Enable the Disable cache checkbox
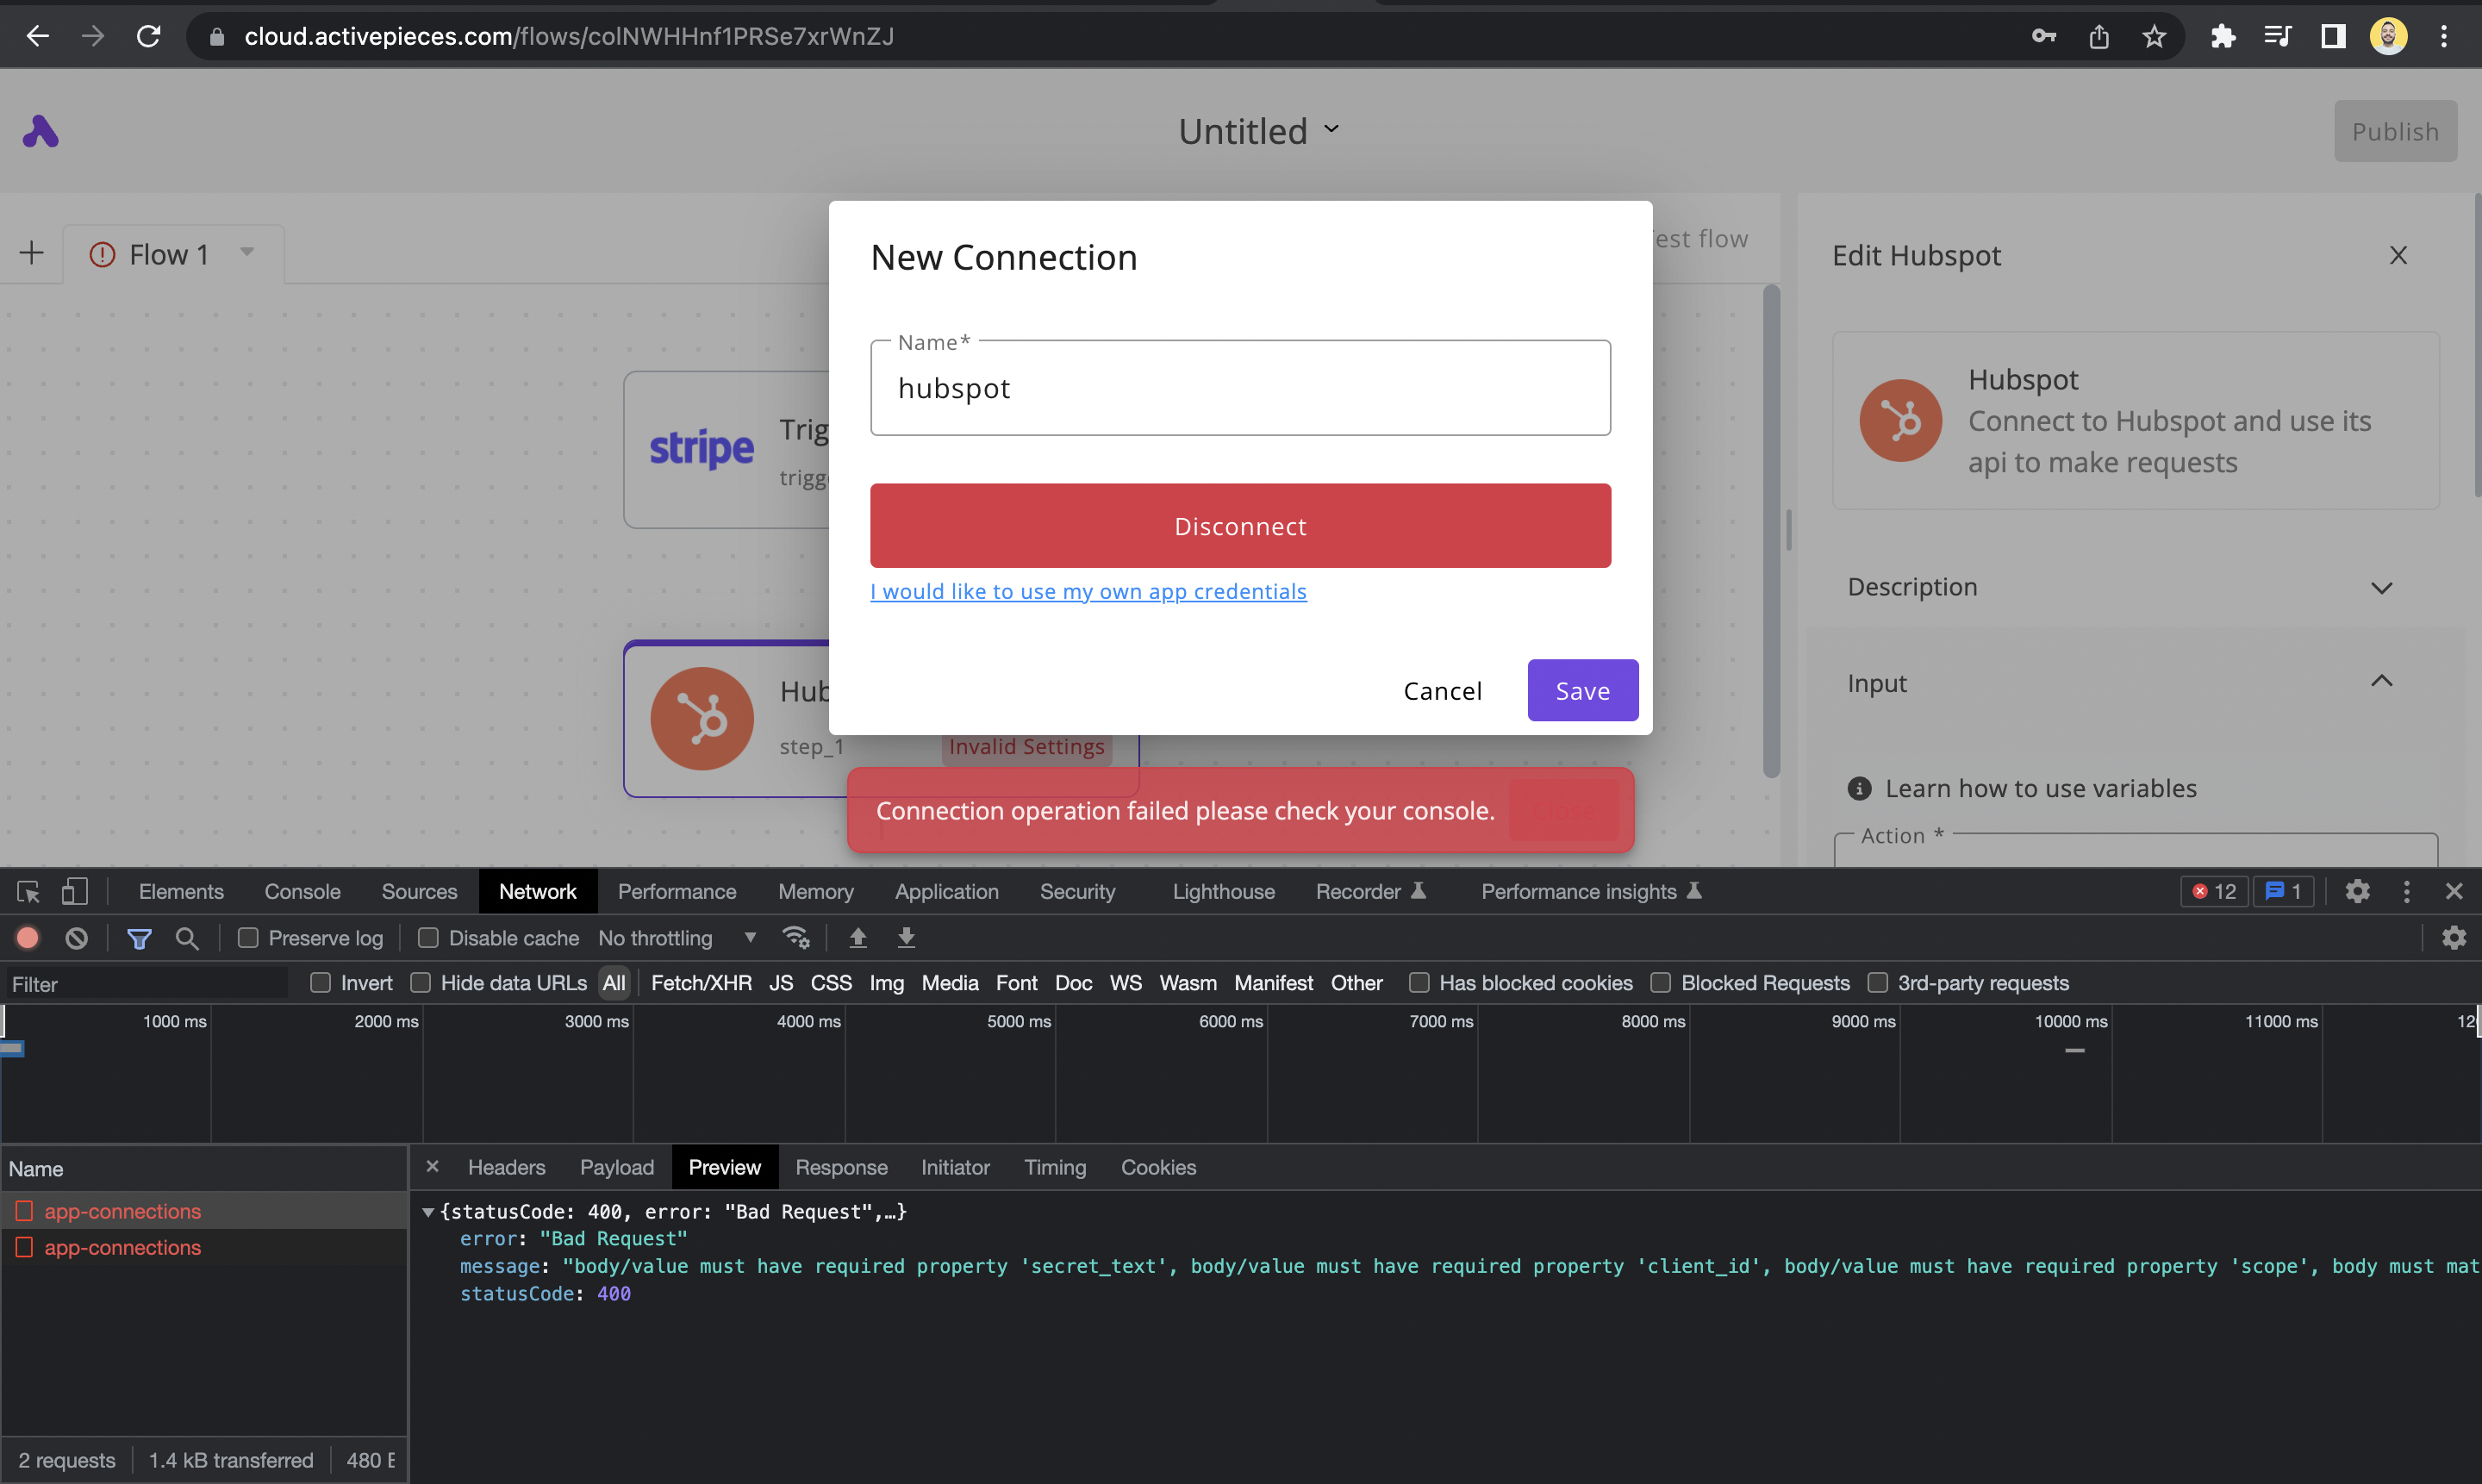Screen dimensions: 2482x1484 [429, 938]
